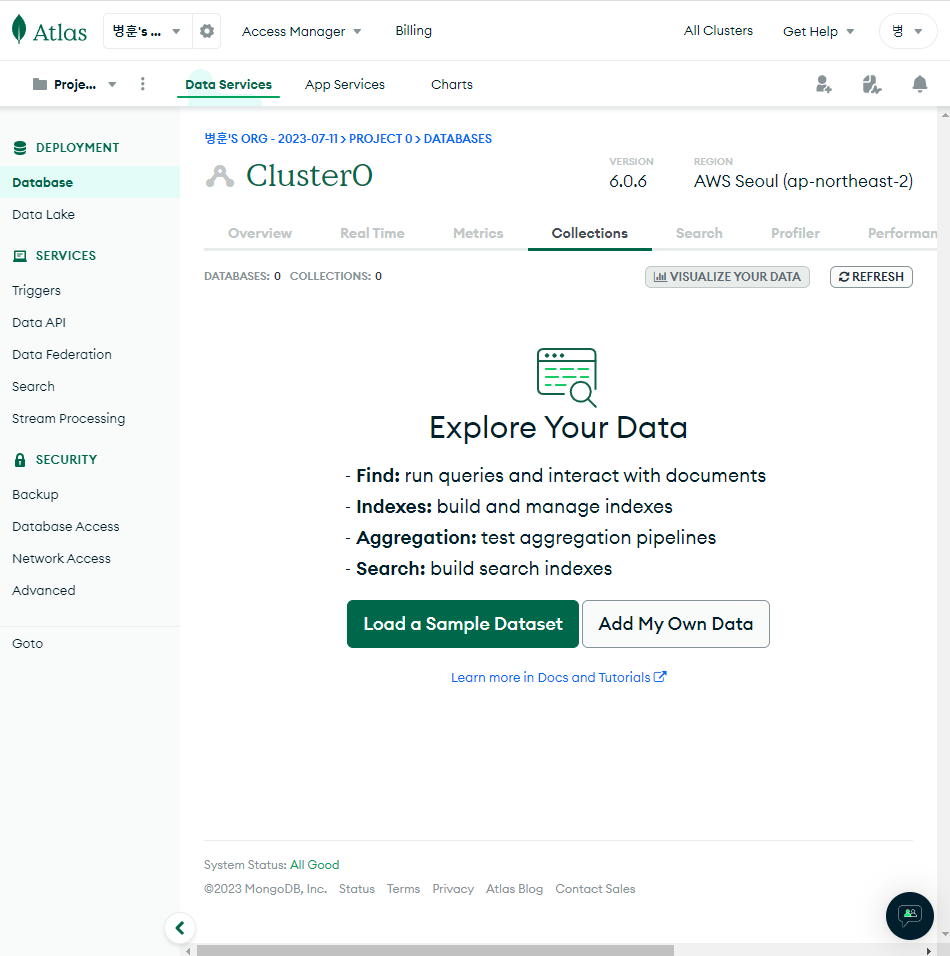Open the alerts bell icon
This screenshot has width=950, height=956.
[920, 84]
